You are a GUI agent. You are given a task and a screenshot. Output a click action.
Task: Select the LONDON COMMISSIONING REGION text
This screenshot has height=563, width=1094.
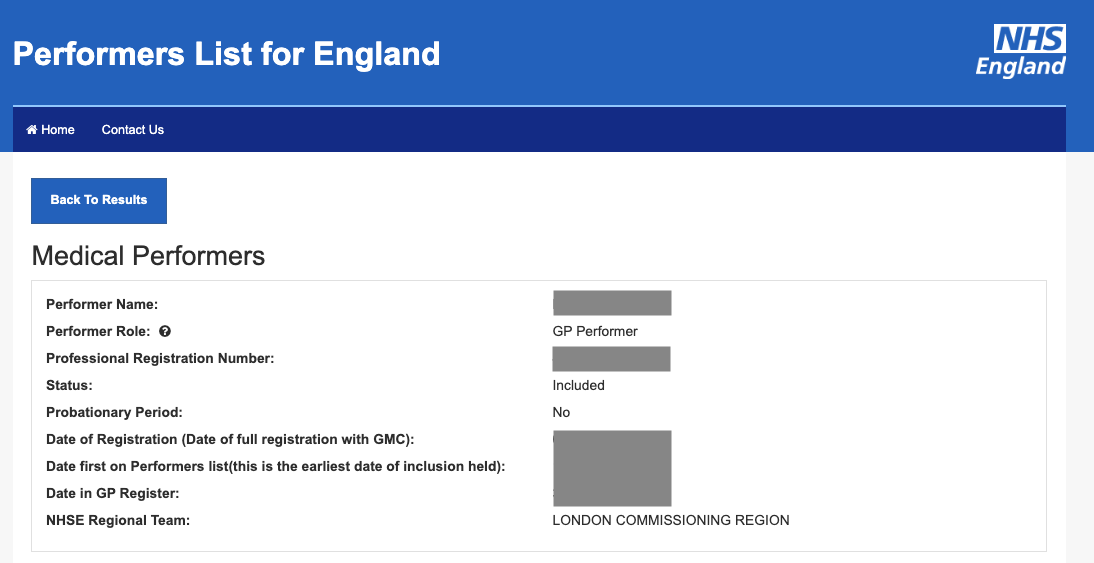(x=671, y=520)
